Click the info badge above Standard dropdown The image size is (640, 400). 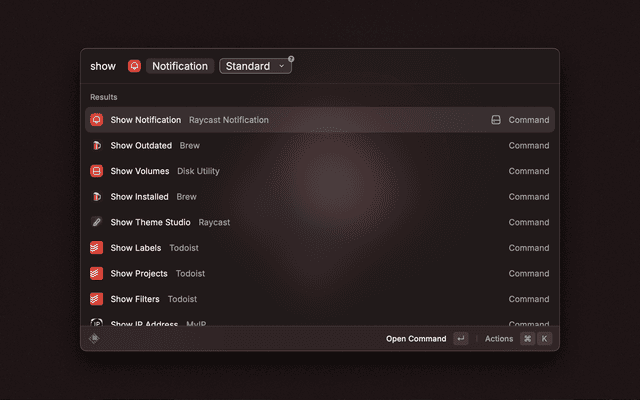click(291, 58)
